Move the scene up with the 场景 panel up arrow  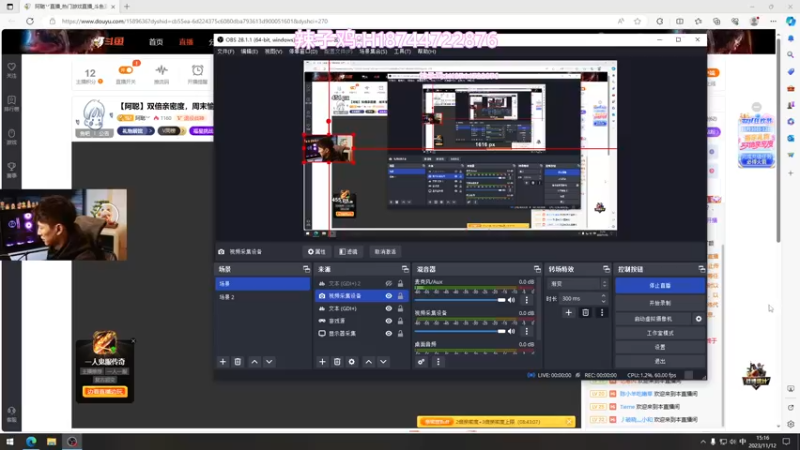[x=254, y=362]
